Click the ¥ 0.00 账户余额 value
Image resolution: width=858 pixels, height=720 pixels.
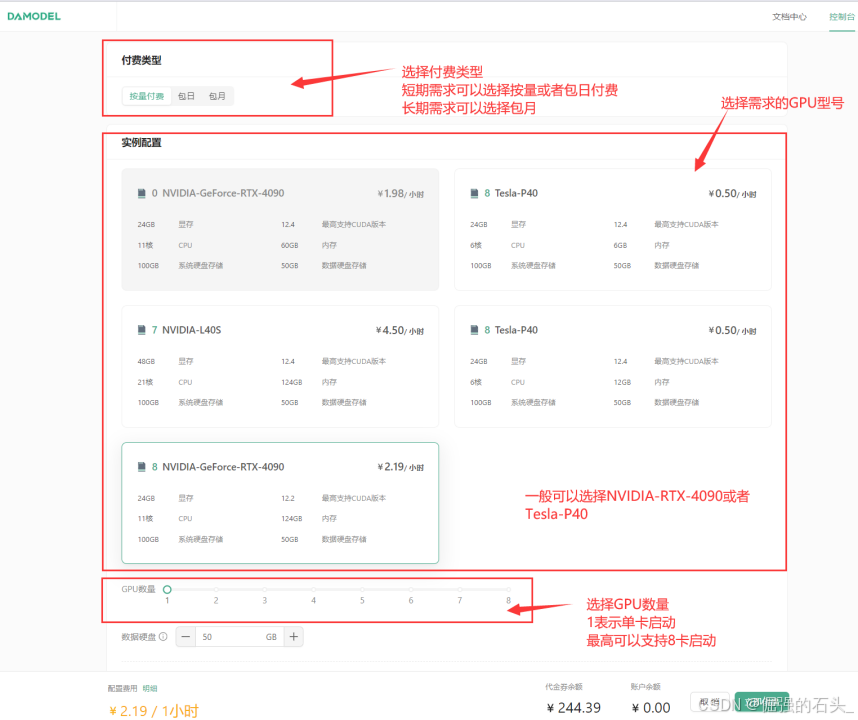tap(651, 707)
